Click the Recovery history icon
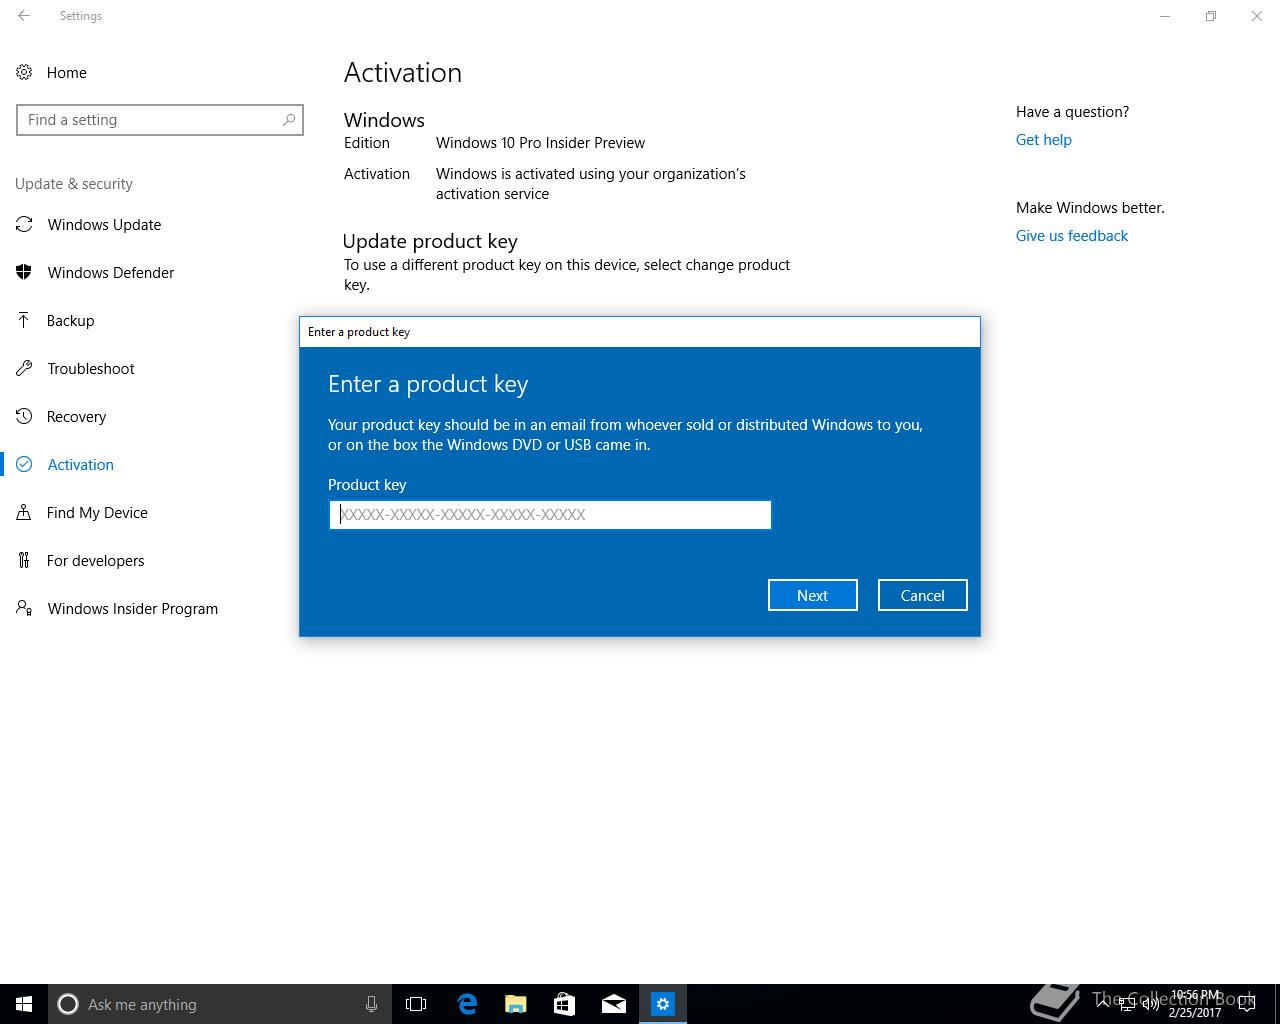1280x1024 pixels. coord(24,416)
